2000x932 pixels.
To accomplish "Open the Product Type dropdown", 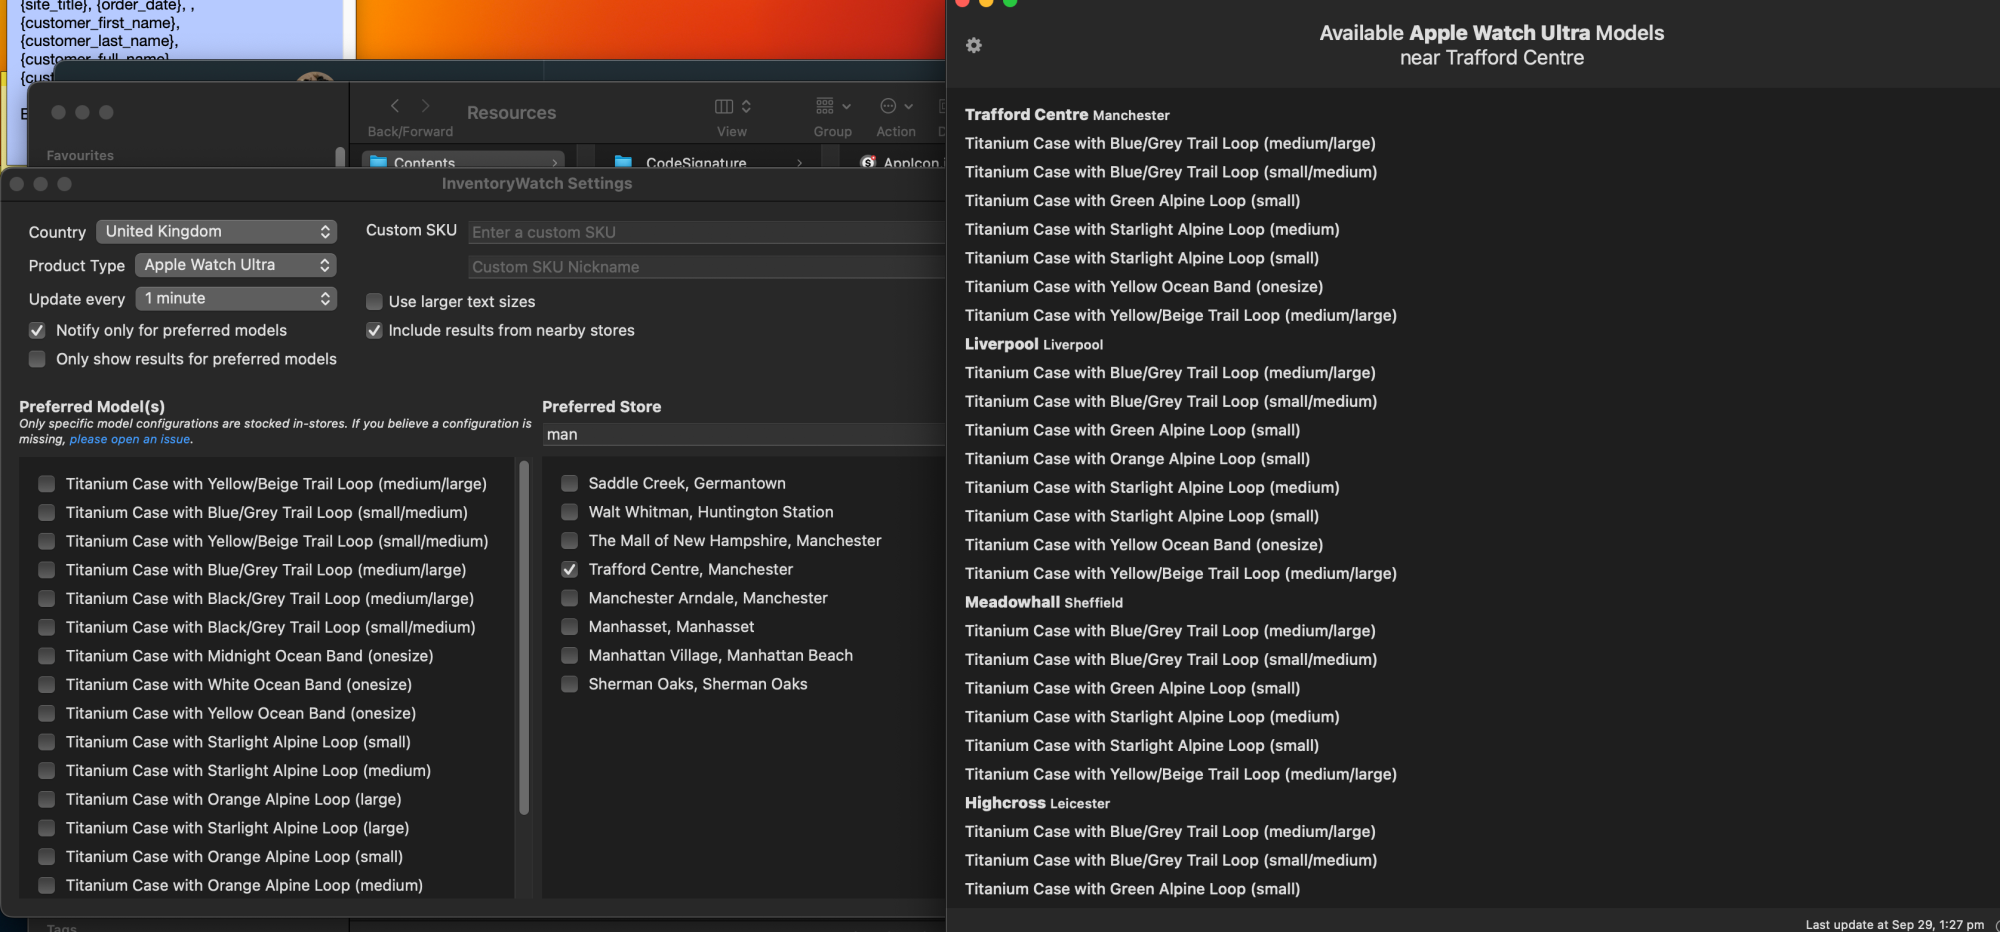I will (x=236, y=265).
